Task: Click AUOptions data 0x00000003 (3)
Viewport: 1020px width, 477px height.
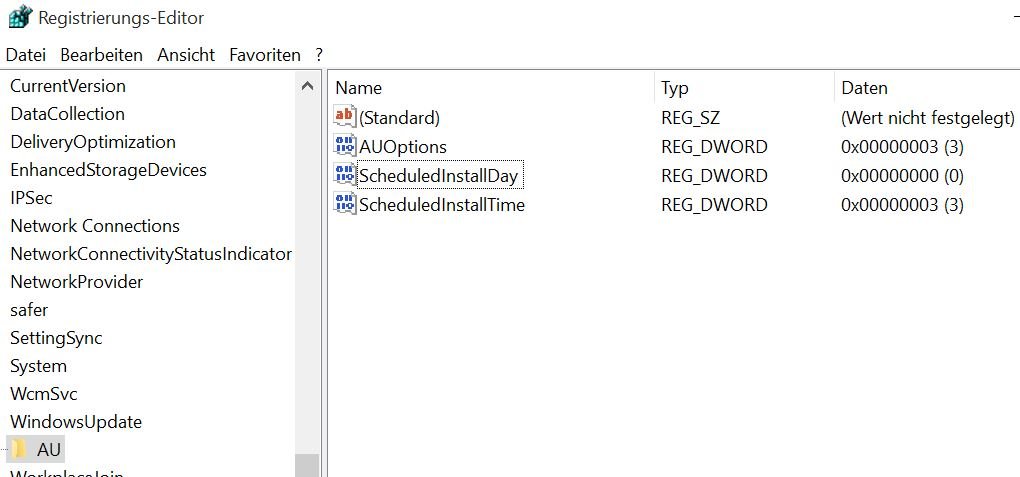Action: pyautogui.click(x=902, y=146)
